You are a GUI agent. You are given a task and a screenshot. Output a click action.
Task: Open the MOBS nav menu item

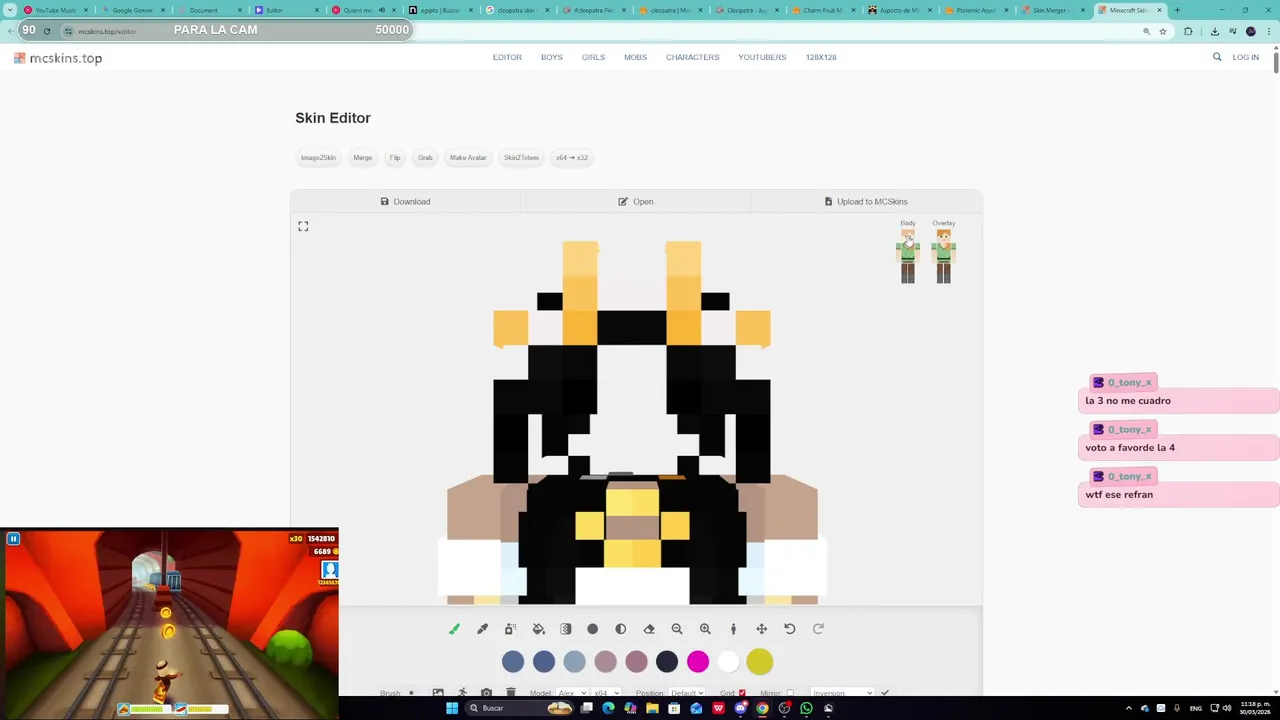pos(635,57)
